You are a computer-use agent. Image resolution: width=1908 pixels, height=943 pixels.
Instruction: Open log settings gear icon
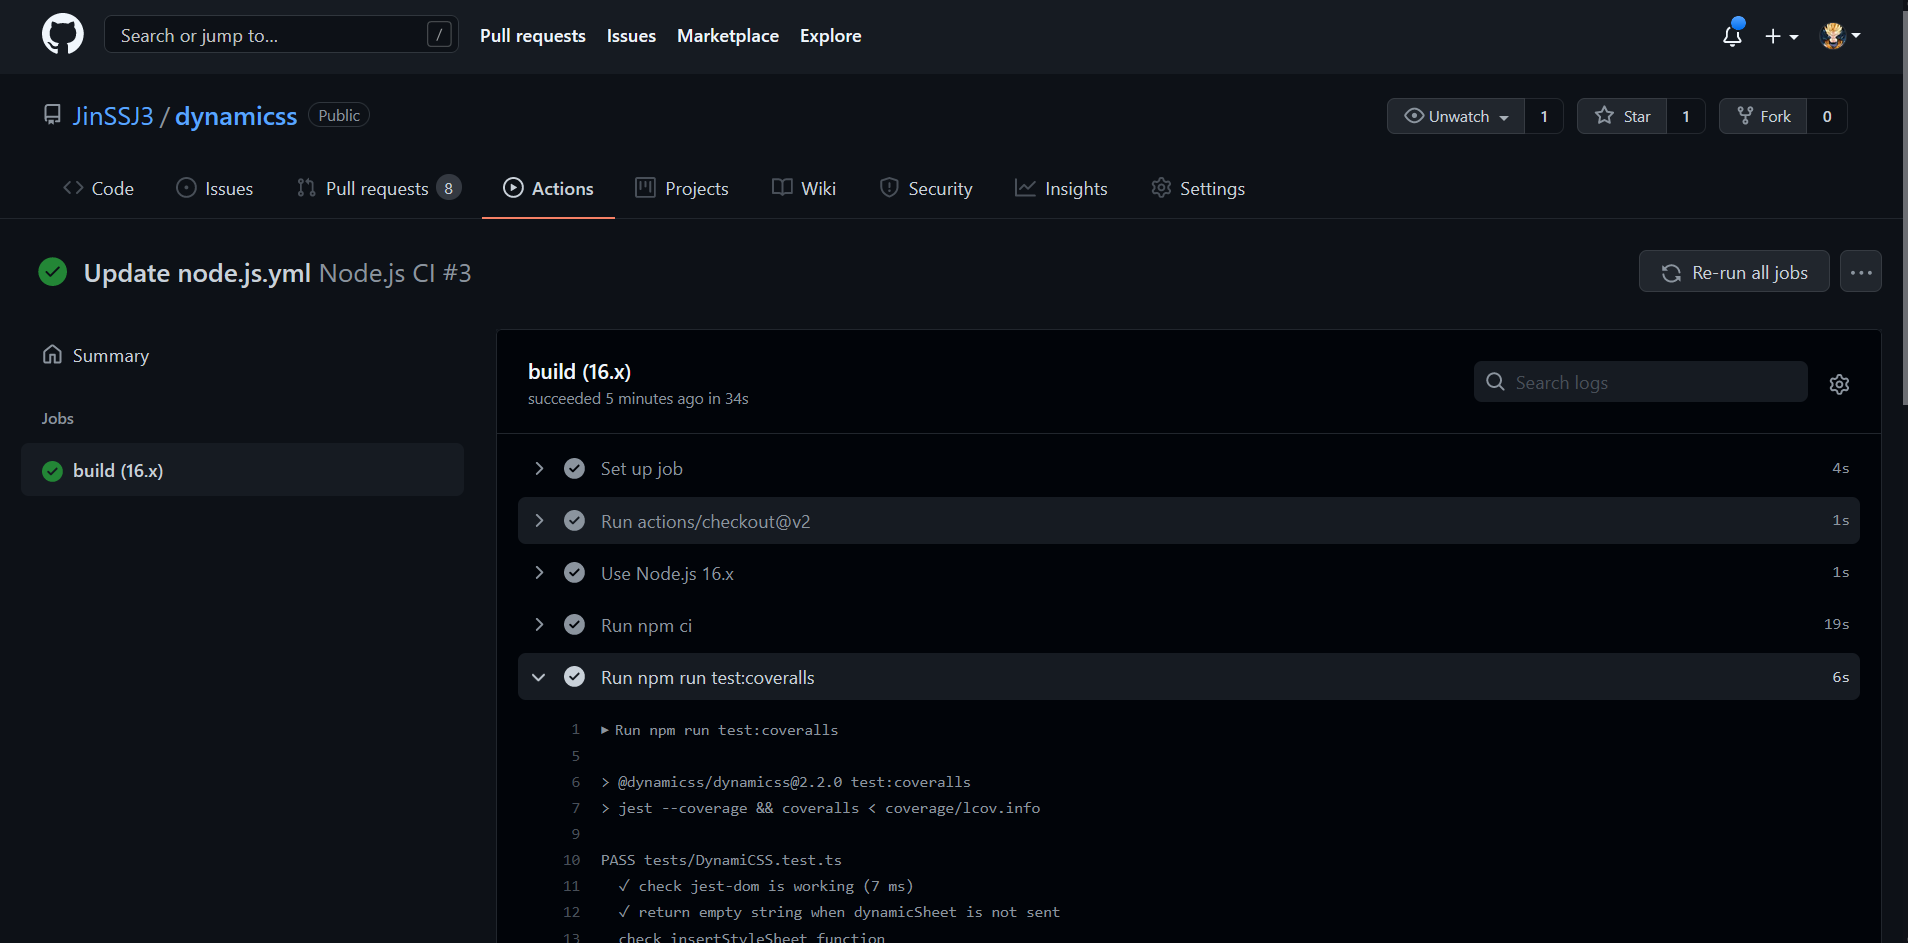(1838, 384)
